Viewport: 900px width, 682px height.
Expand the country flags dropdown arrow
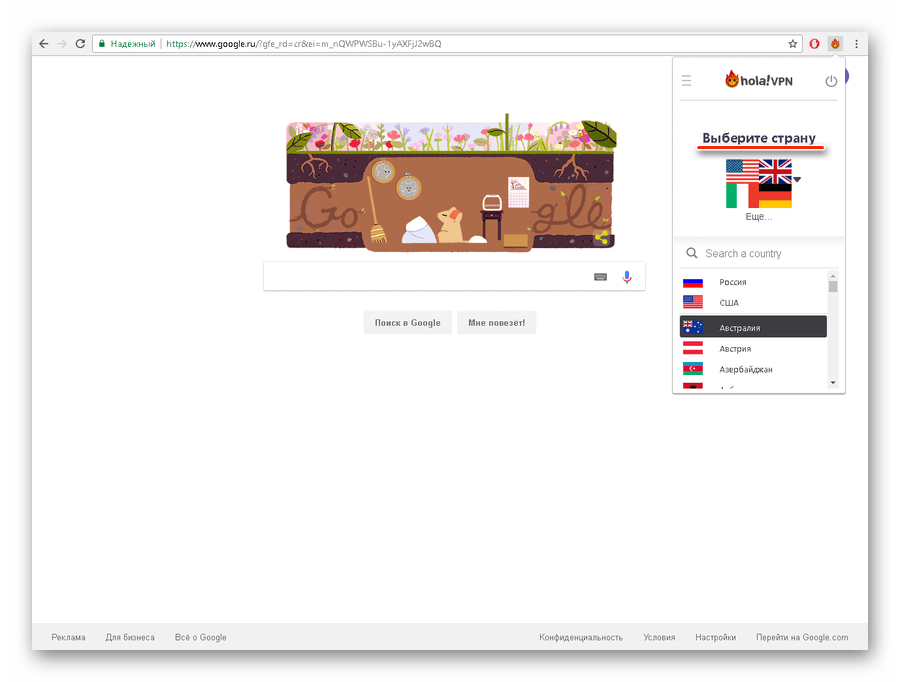click(797, 180)
